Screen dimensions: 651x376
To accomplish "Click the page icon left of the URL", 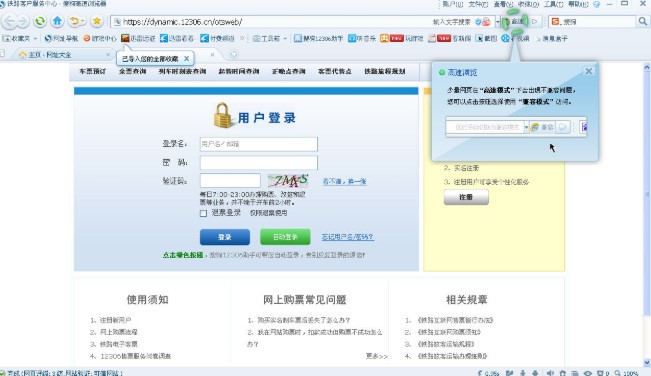I will tap(117, 22).
